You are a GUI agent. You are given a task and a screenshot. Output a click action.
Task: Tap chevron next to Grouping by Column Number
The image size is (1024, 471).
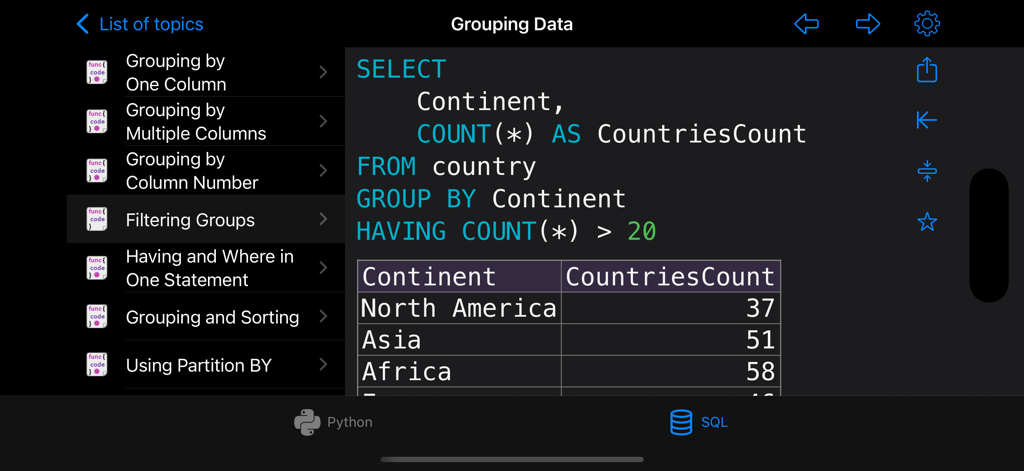tap(323, 171)
